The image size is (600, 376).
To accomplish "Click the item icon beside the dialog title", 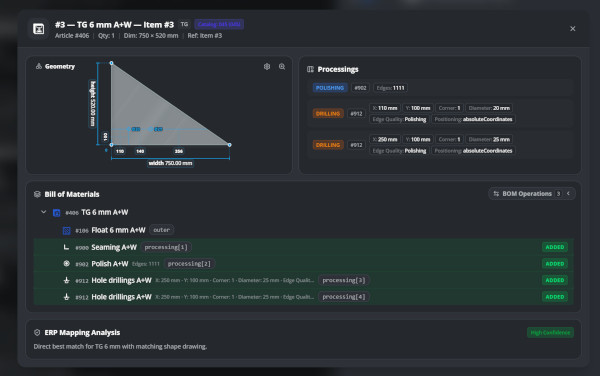I will pos(39,29).
